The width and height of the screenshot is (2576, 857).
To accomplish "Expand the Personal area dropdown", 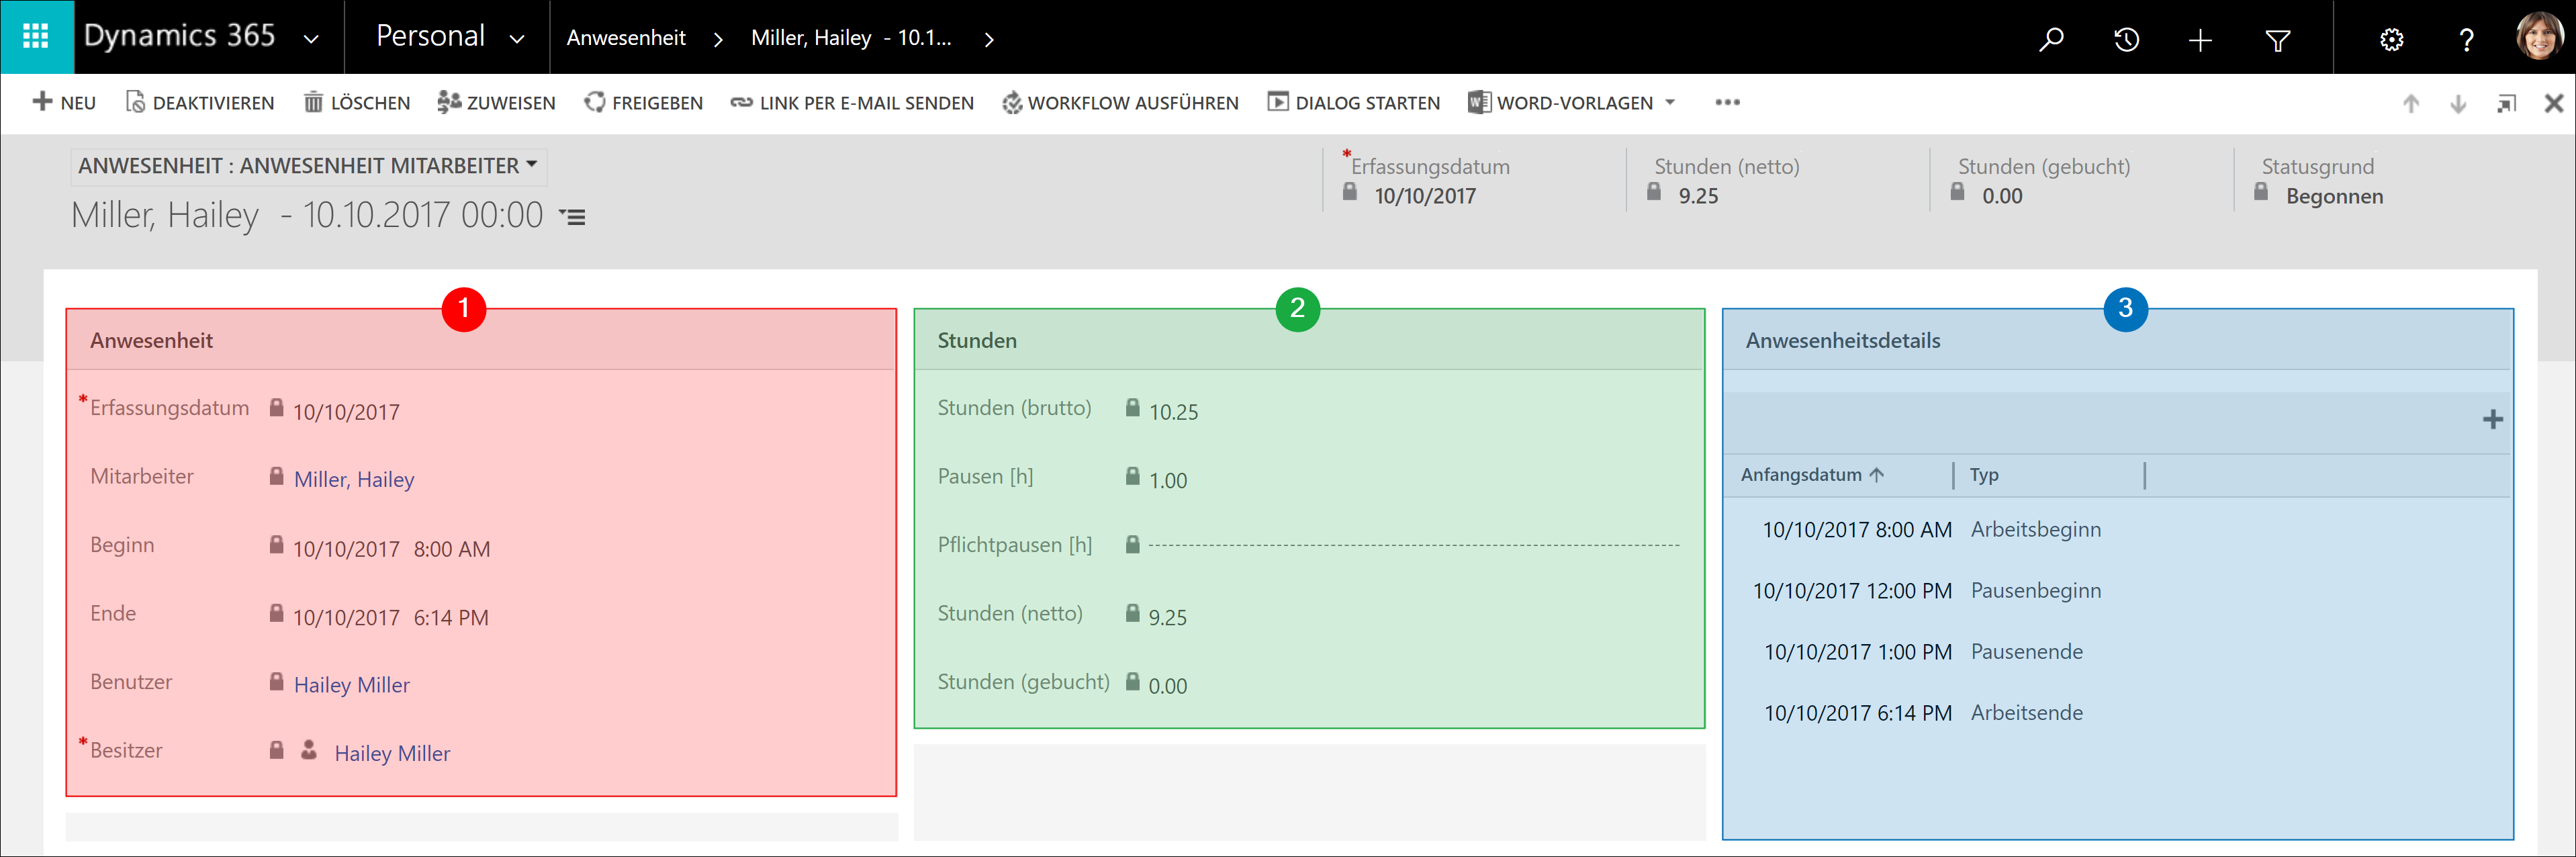I will [517, 39].
